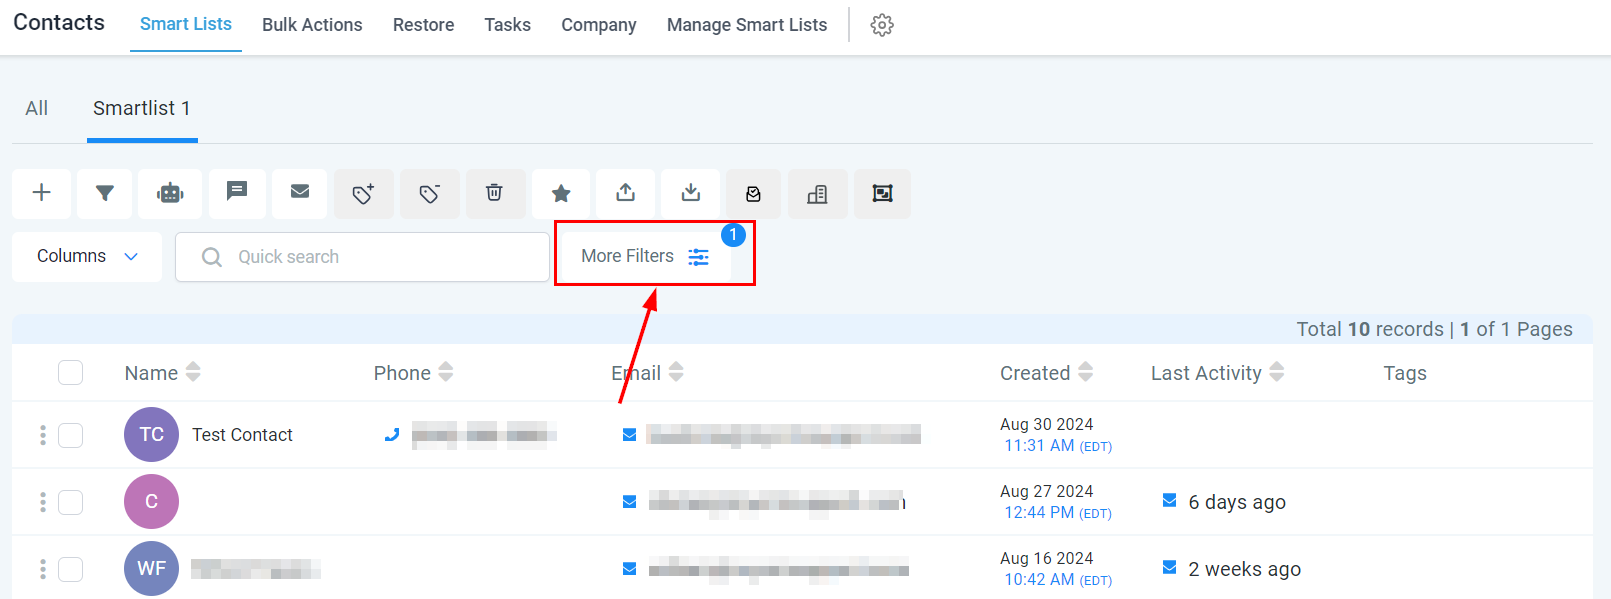Open the pipeline filter funnel icon
The image size is (1611, 599).
click(x=105, y=193)
